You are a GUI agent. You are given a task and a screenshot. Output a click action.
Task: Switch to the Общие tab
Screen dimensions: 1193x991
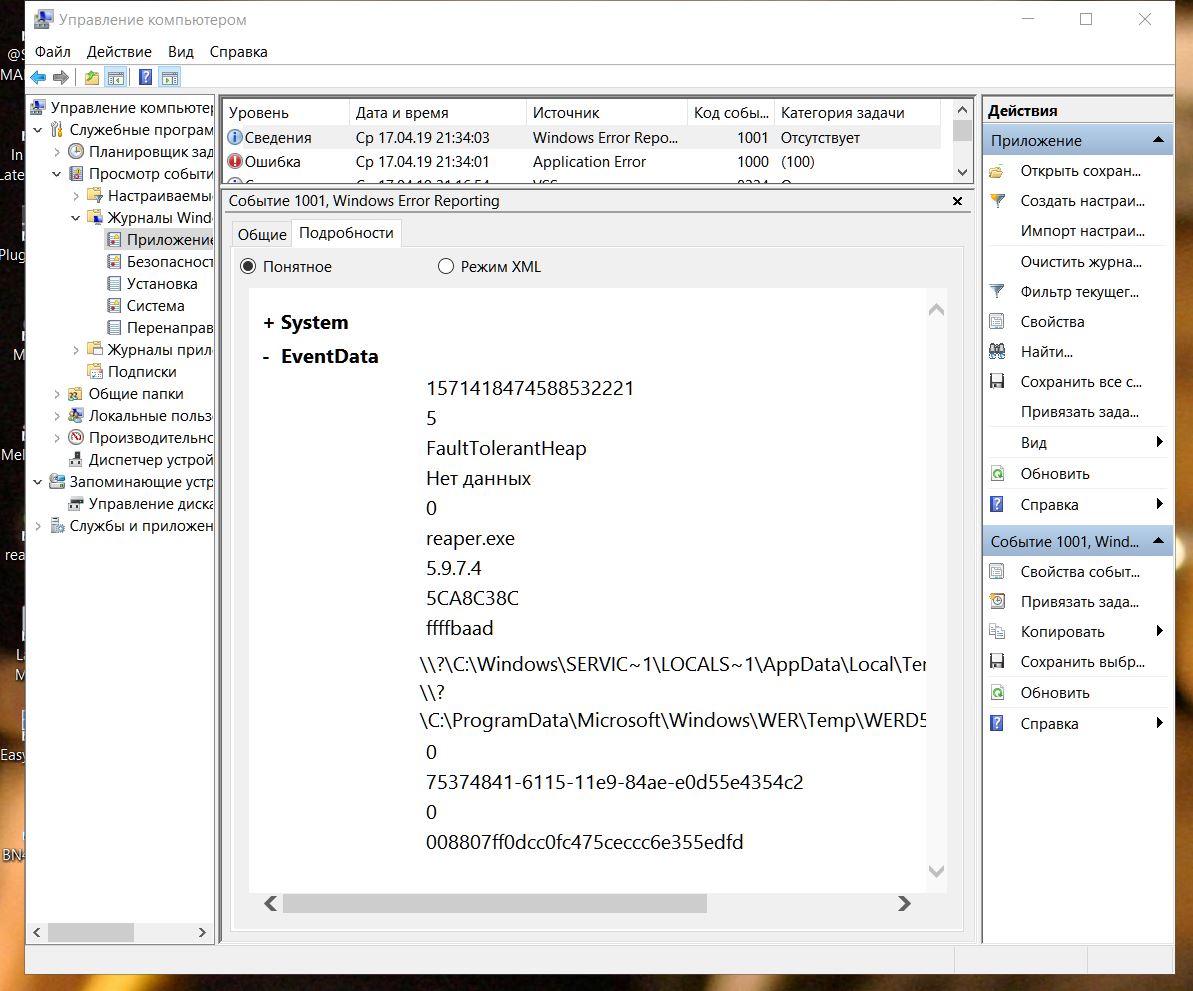tap(261, 234)
